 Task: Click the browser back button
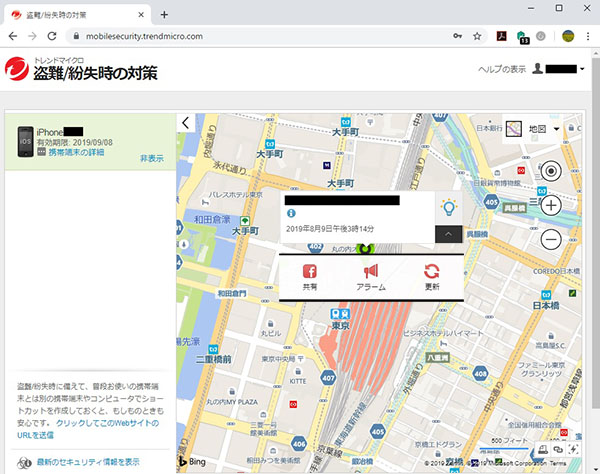click(13, 36)
